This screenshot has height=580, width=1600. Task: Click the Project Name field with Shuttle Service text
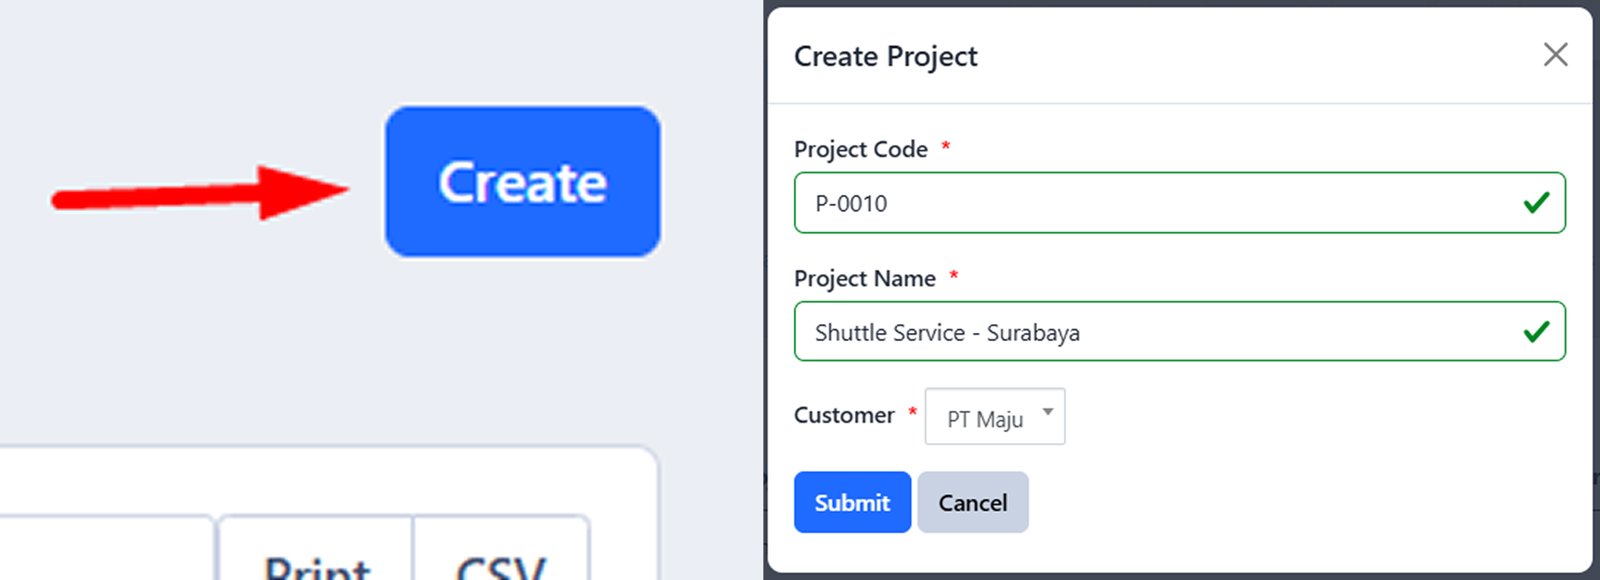pos(1100,331)
